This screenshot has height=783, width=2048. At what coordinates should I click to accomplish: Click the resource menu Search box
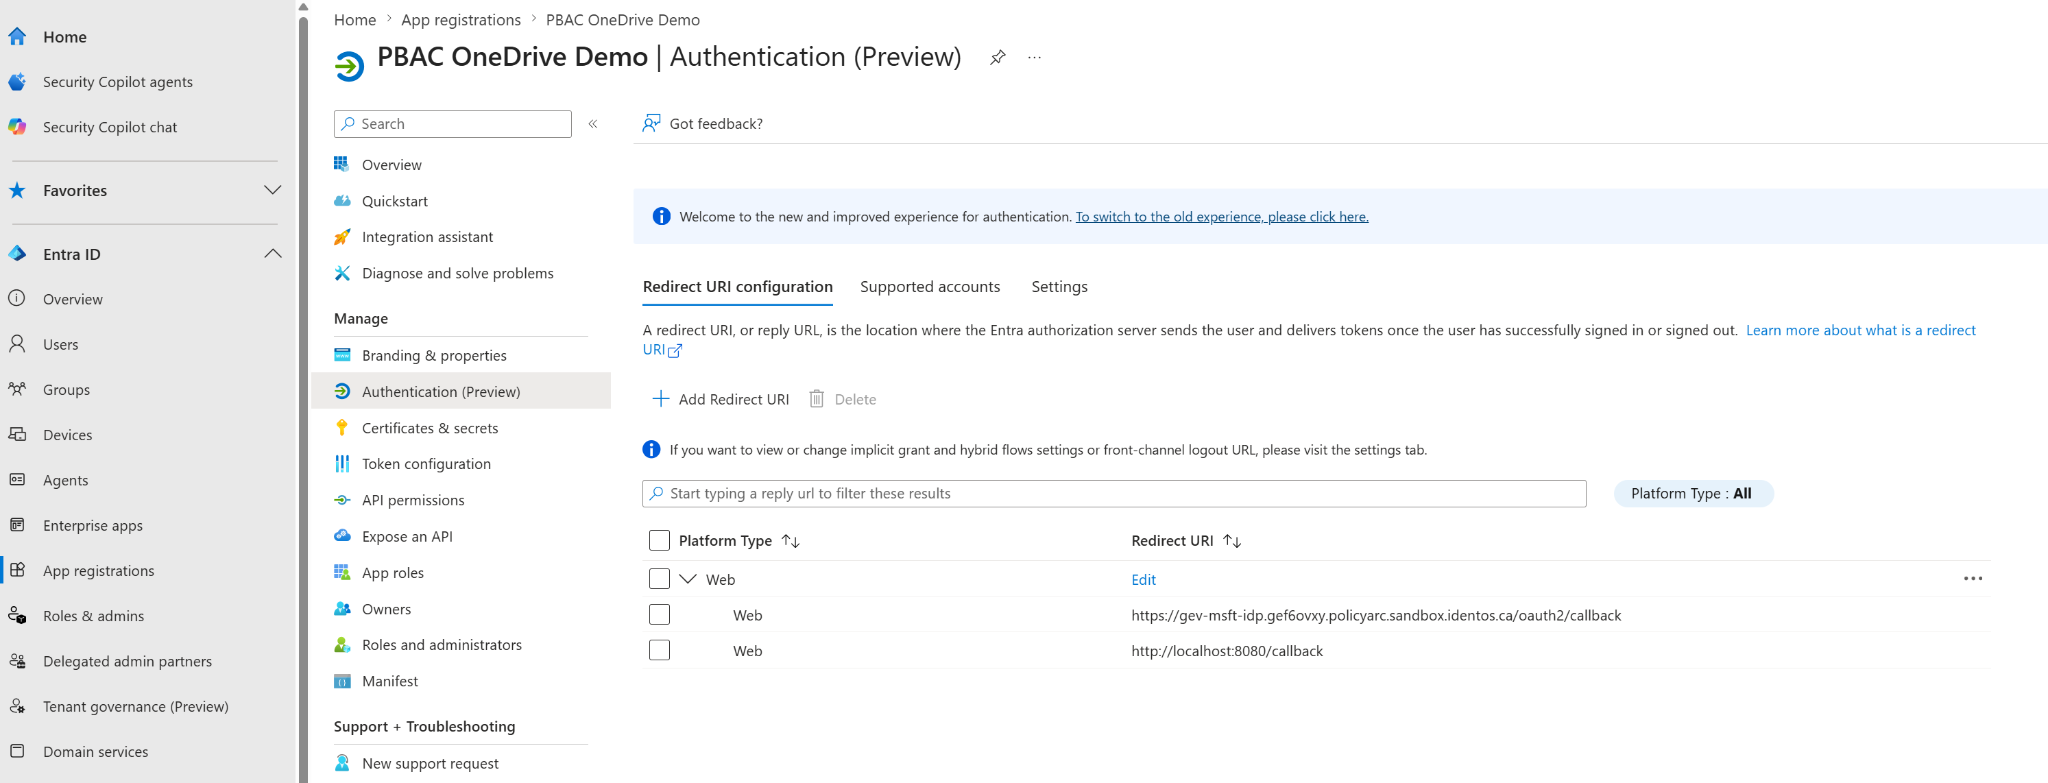[x=453, y=124]
